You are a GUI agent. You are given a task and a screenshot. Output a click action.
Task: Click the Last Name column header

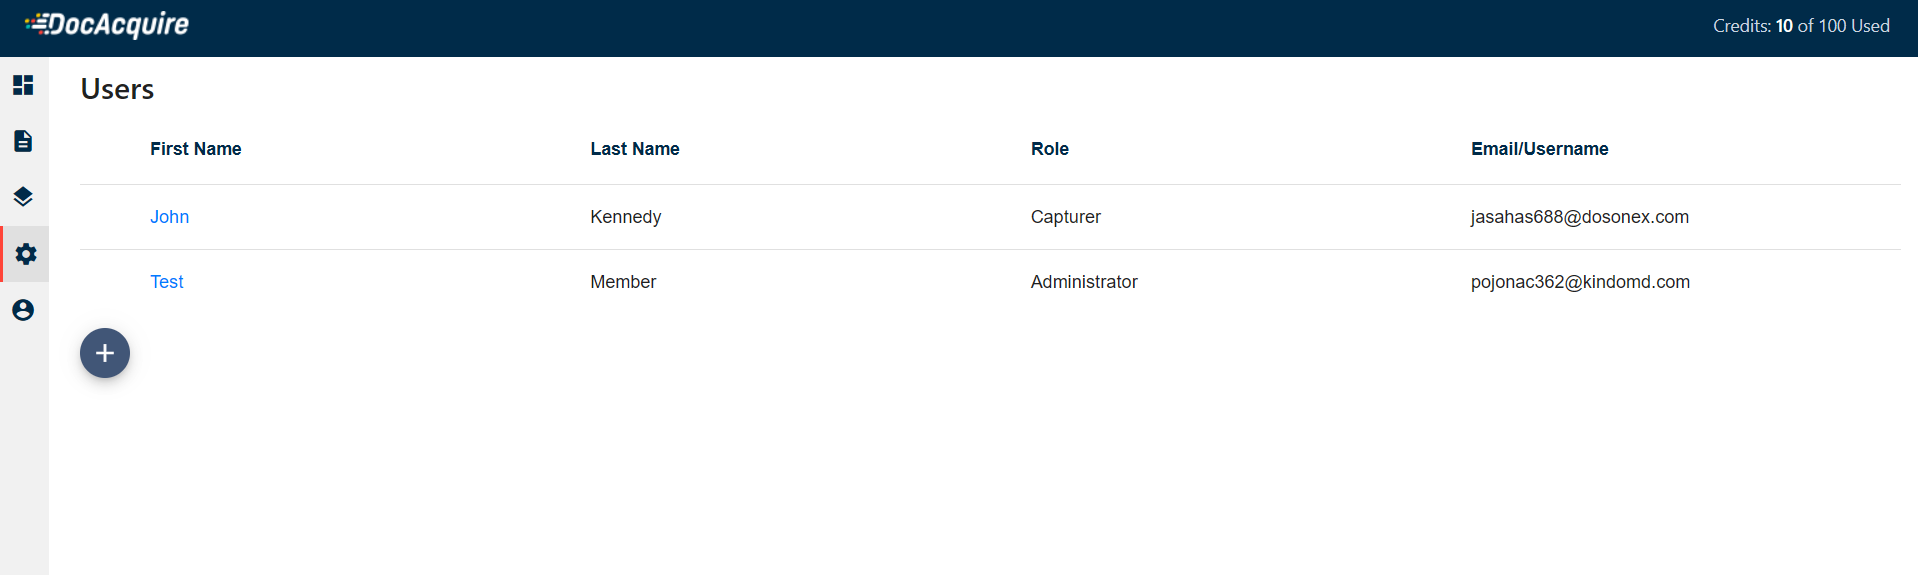(635, 149)
